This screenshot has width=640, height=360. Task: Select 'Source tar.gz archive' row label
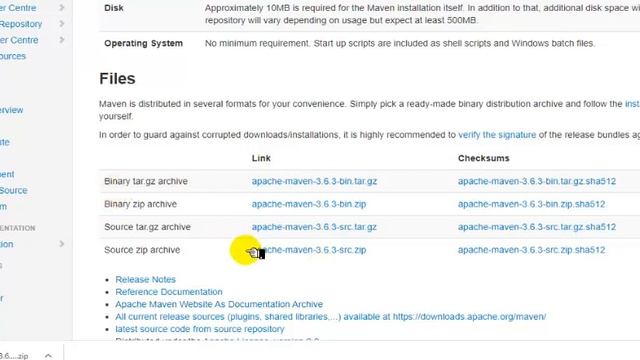click(x=147, y=227)
